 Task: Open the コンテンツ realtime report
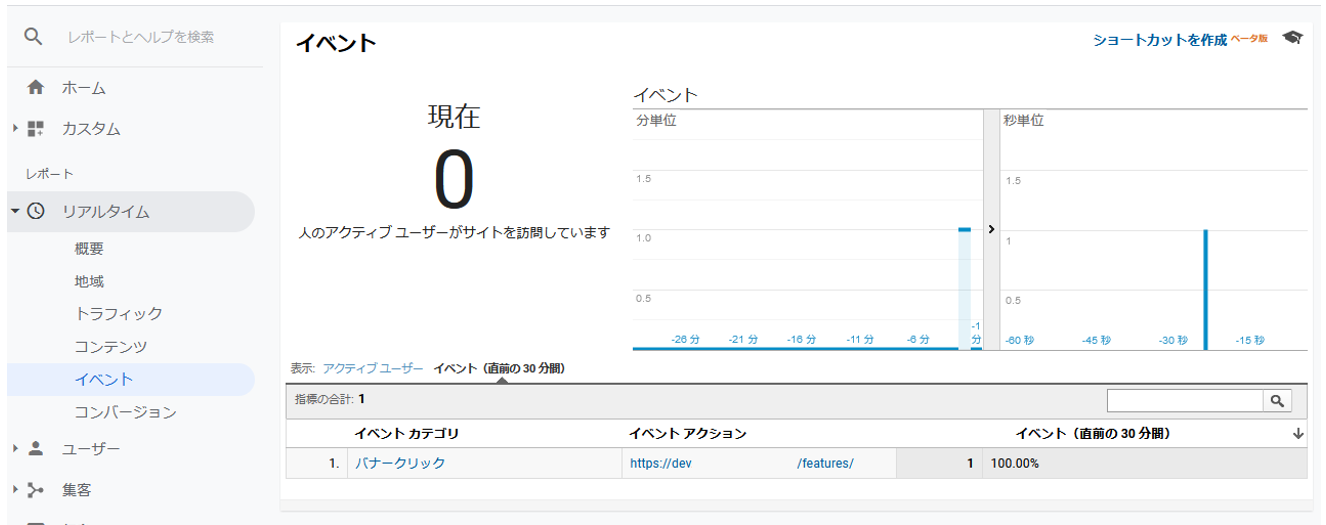[x=111, y=347]
